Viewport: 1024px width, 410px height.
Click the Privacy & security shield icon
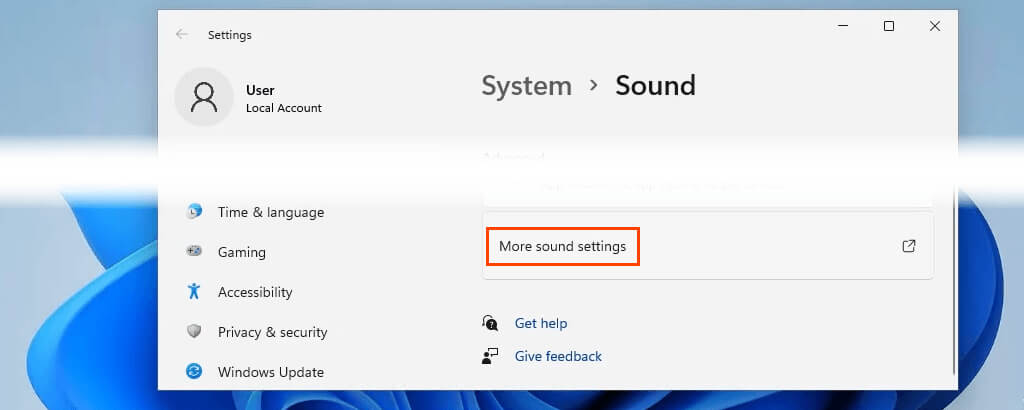194,332
